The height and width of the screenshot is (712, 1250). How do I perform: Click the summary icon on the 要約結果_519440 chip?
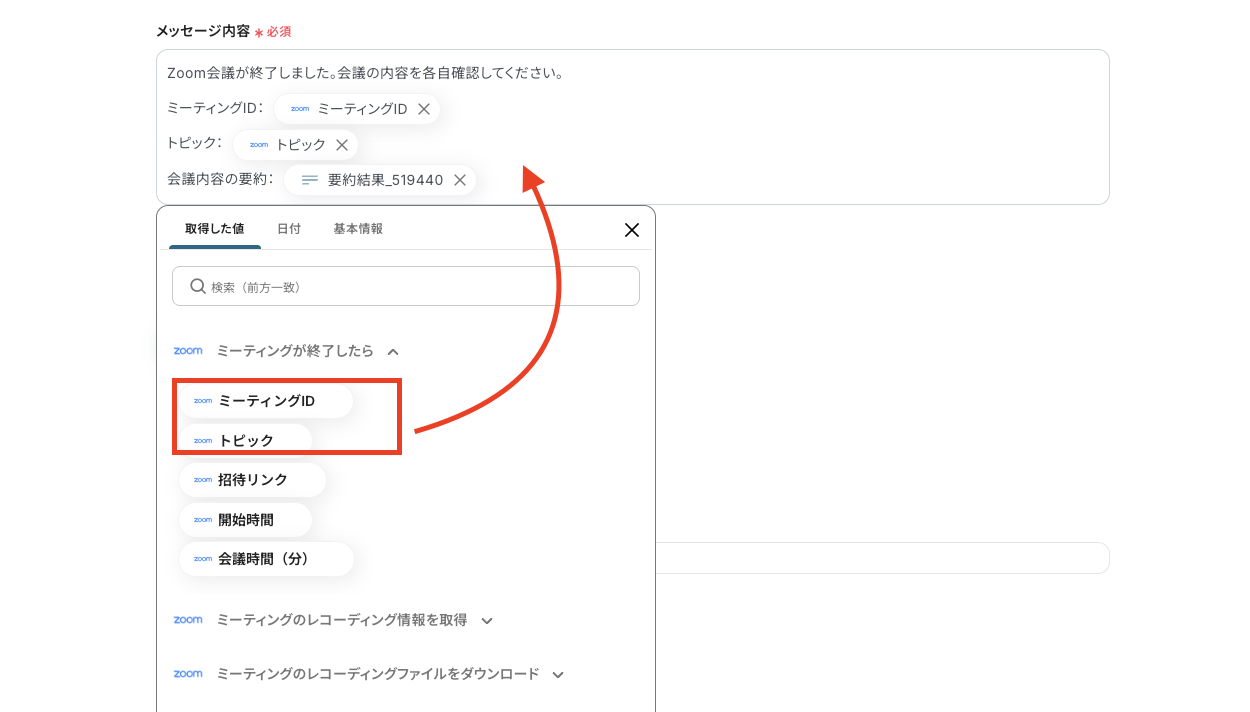[x=310, y=180]
